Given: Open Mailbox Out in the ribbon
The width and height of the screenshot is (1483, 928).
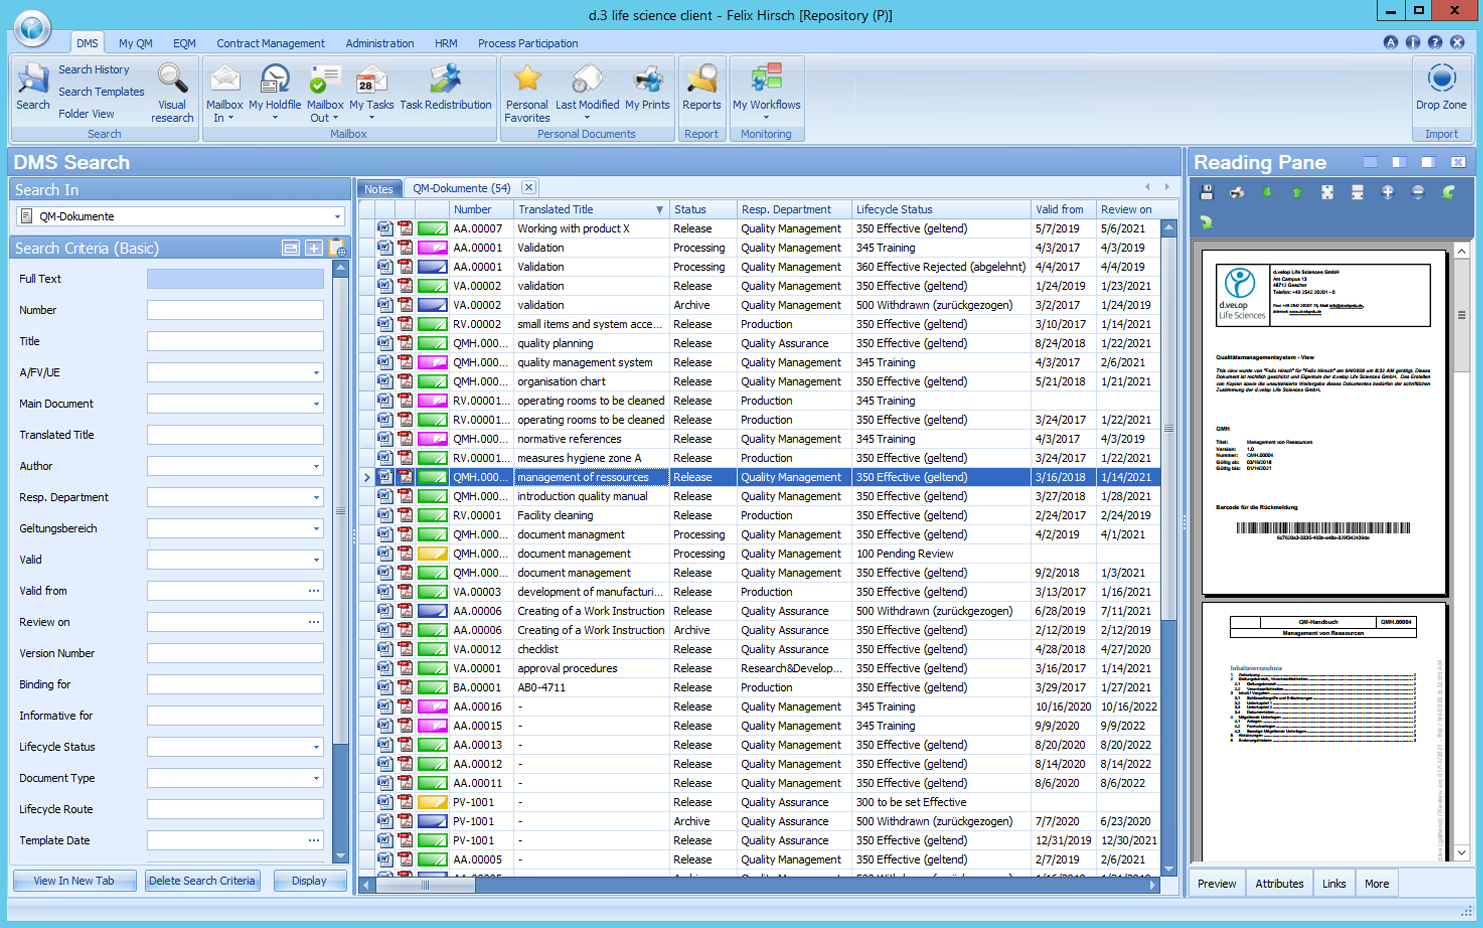Looking at the screenshot, I should (x=324, y=79).
